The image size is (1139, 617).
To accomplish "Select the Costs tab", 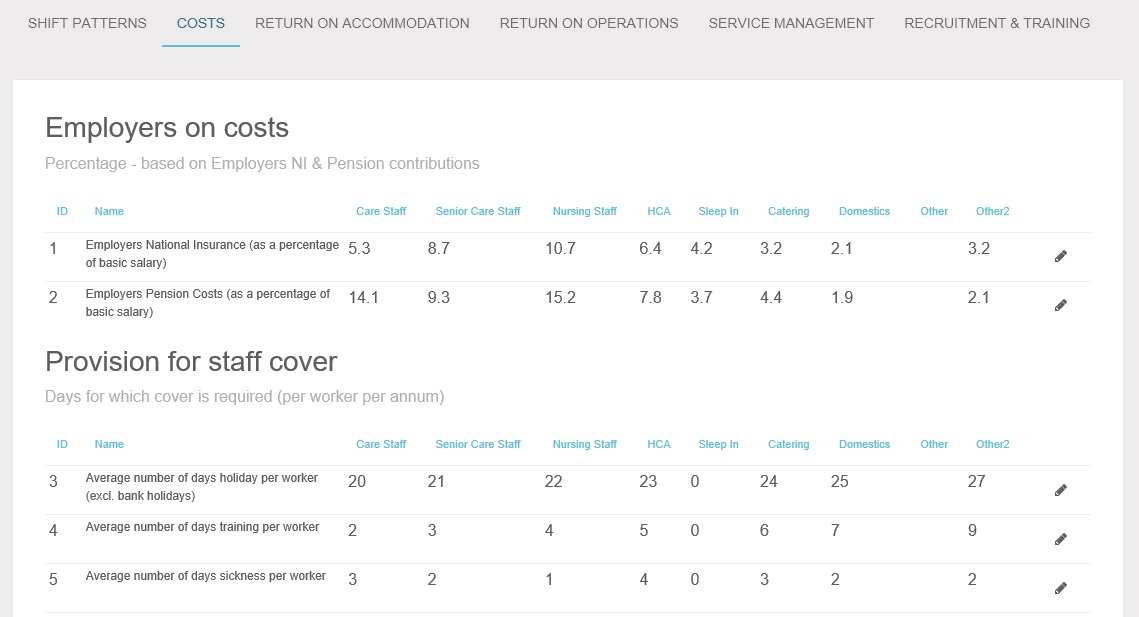I will coord(200,23).
